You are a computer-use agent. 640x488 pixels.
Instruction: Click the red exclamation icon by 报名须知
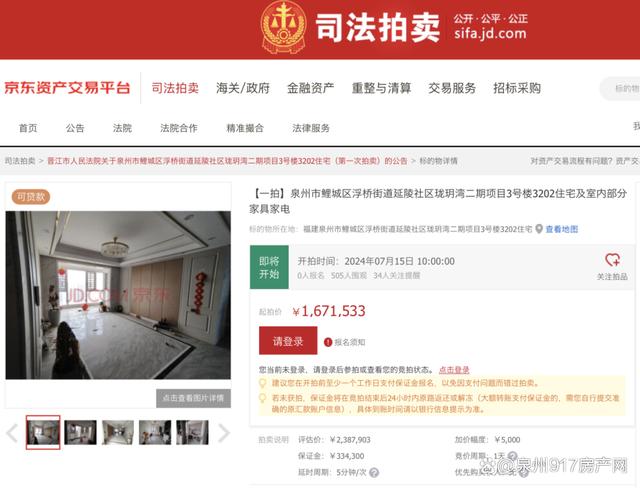[328, 342]
